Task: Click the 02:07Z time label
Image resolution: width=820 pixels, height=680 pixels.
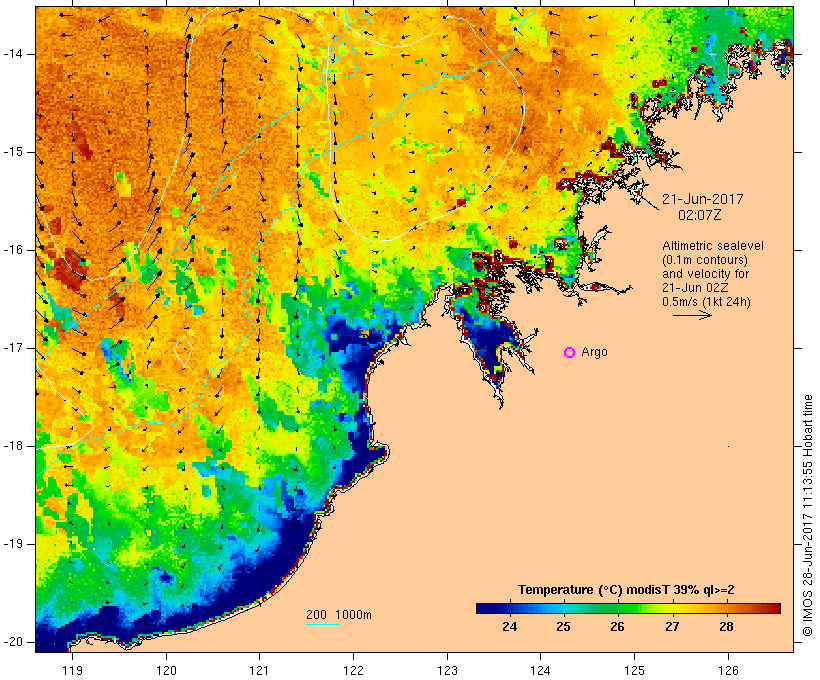Action: pyautogui.click(x=700, y=215)
